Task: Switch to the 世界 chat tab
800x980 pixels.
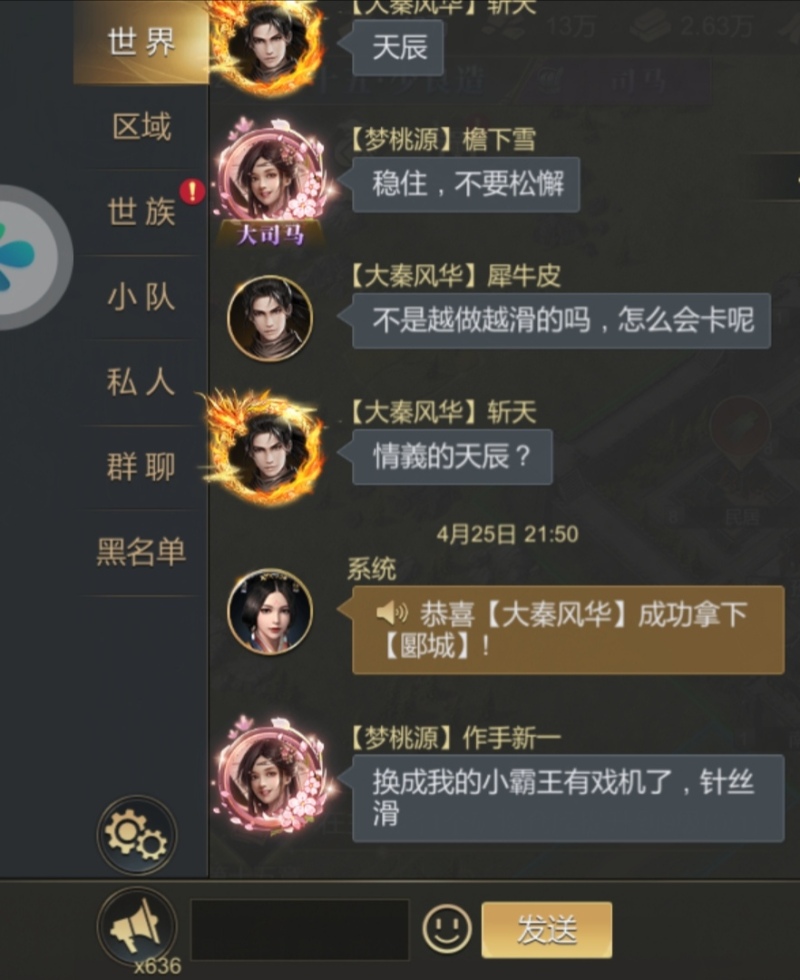Action: [141, 42]
